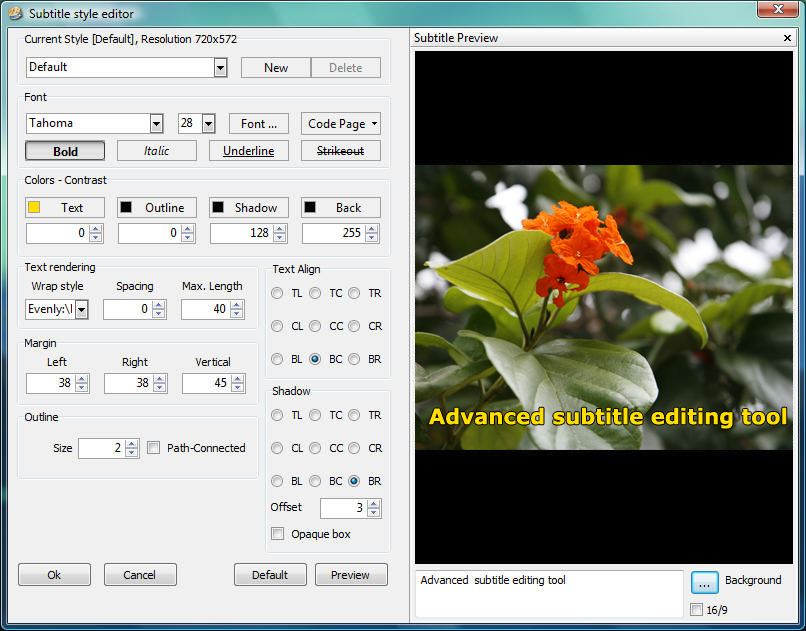Pick the Back color
The width and height of the screenshot is (806, 631).
point(340,208)
